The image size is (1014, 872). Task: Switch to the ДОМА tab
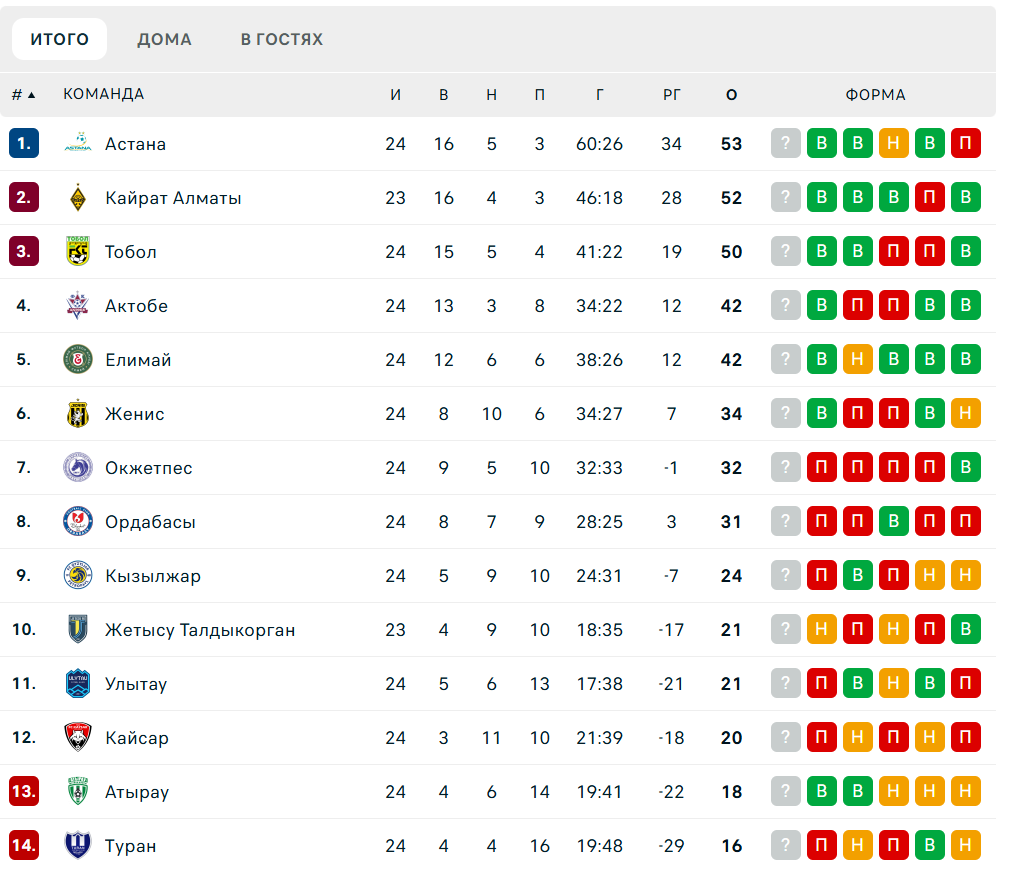[164, 39]
